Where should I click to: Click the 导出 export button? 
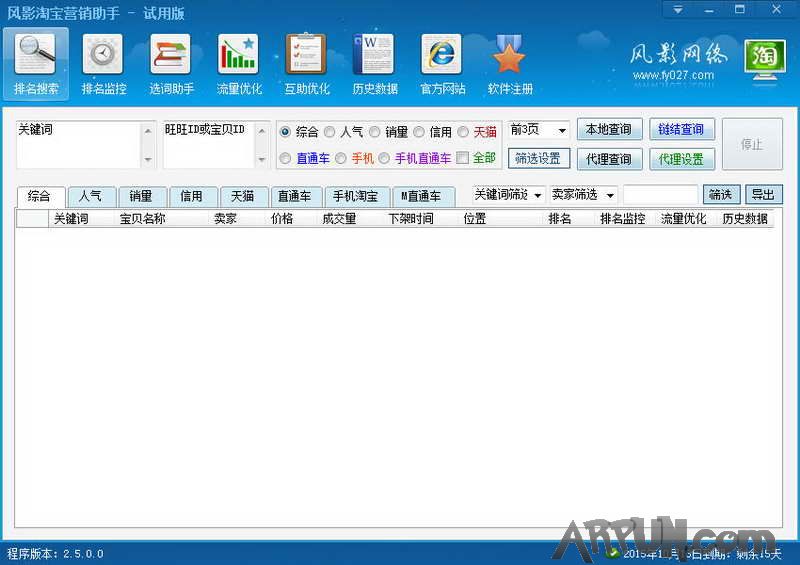coord(764,195)
